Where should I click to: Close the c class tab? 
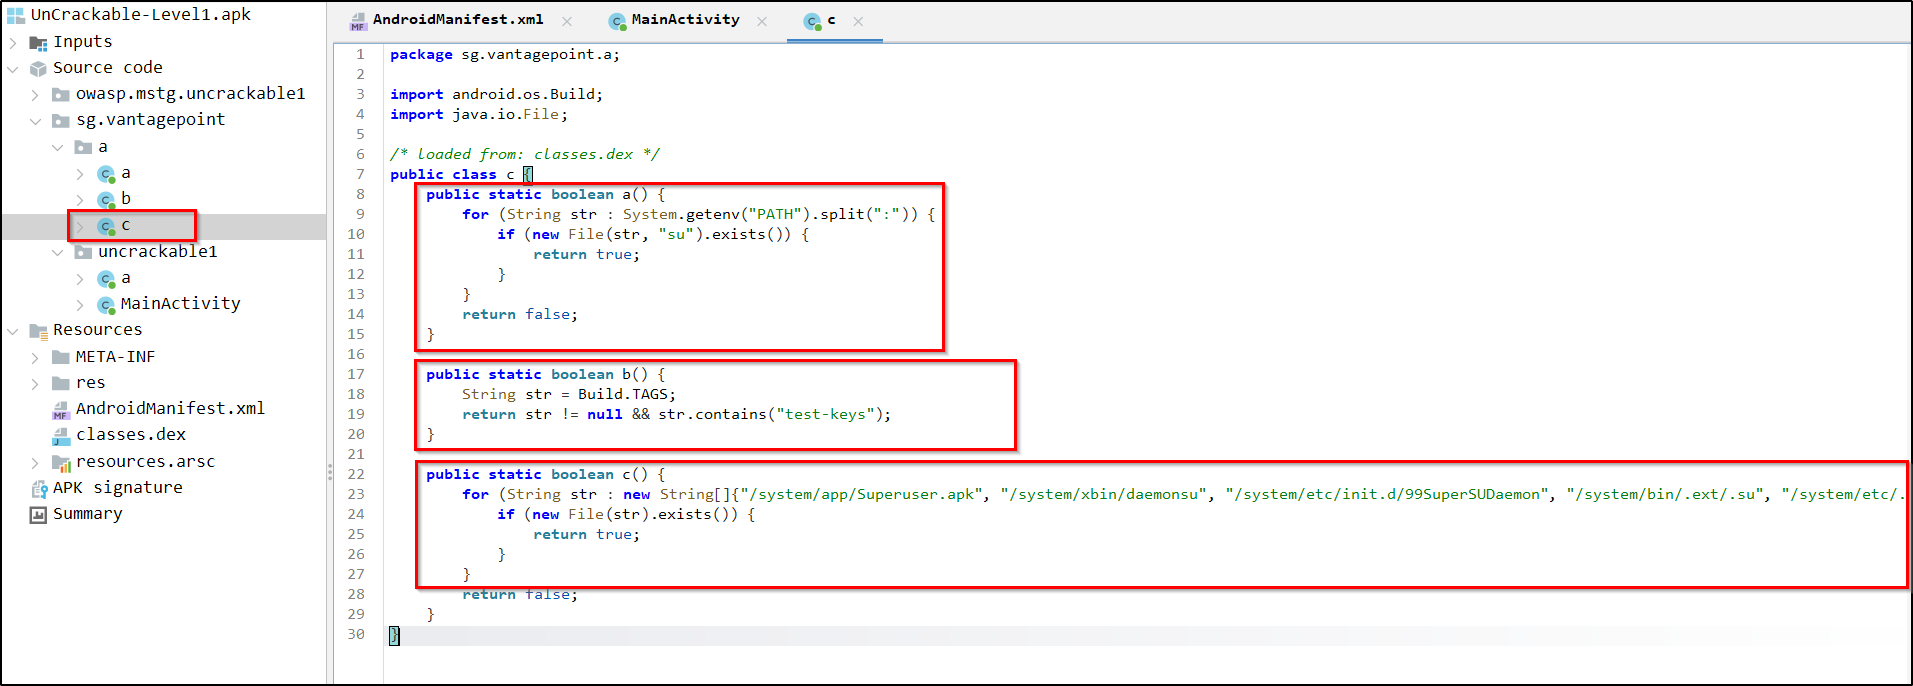tap(858, 21)
